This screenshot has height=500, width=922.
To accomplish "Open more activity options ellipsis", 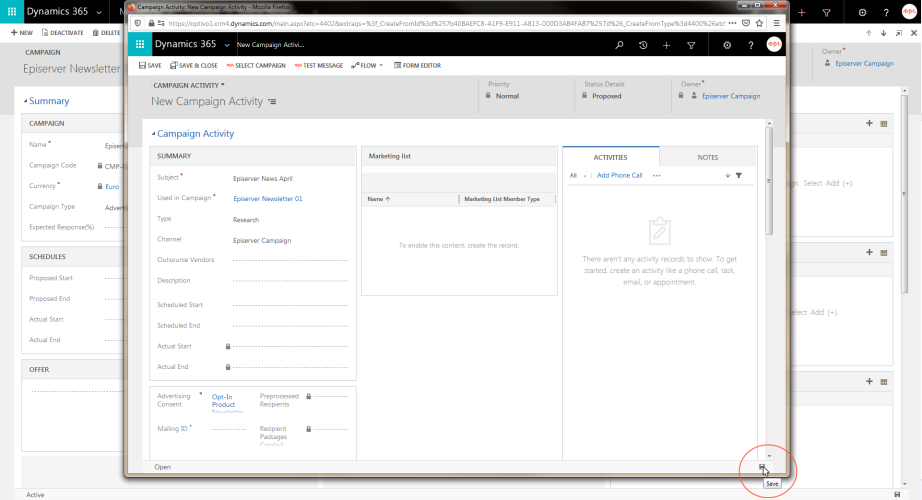I will (657, 175).
